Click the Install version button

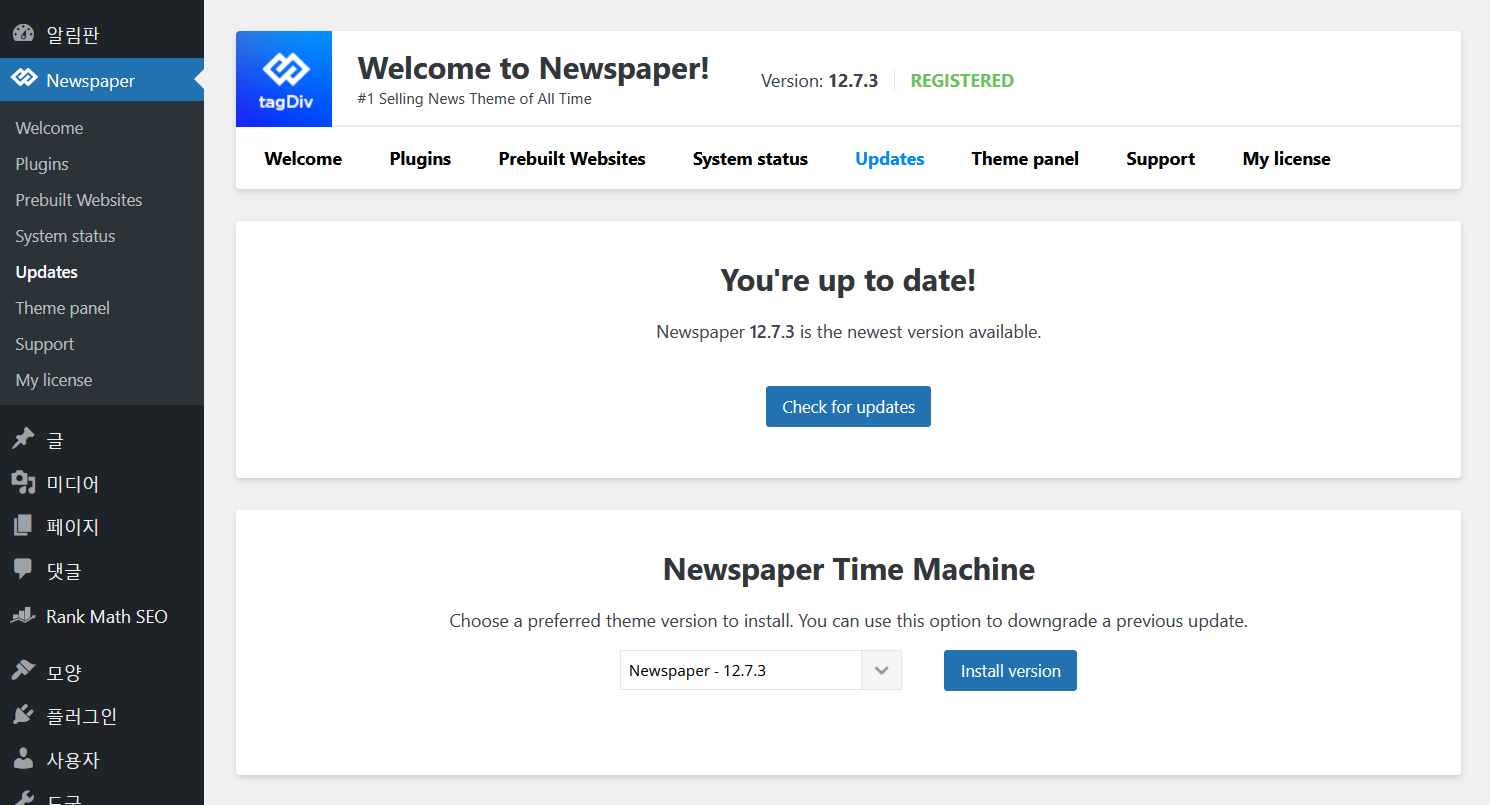click(x=1010, y=671)
